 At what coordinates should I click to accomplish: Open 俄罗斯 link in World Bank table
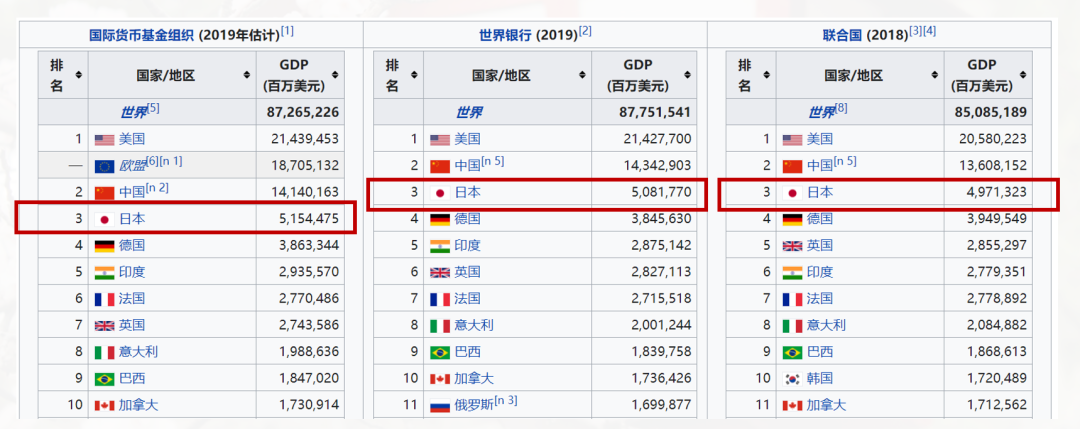[x=474, y=406]
